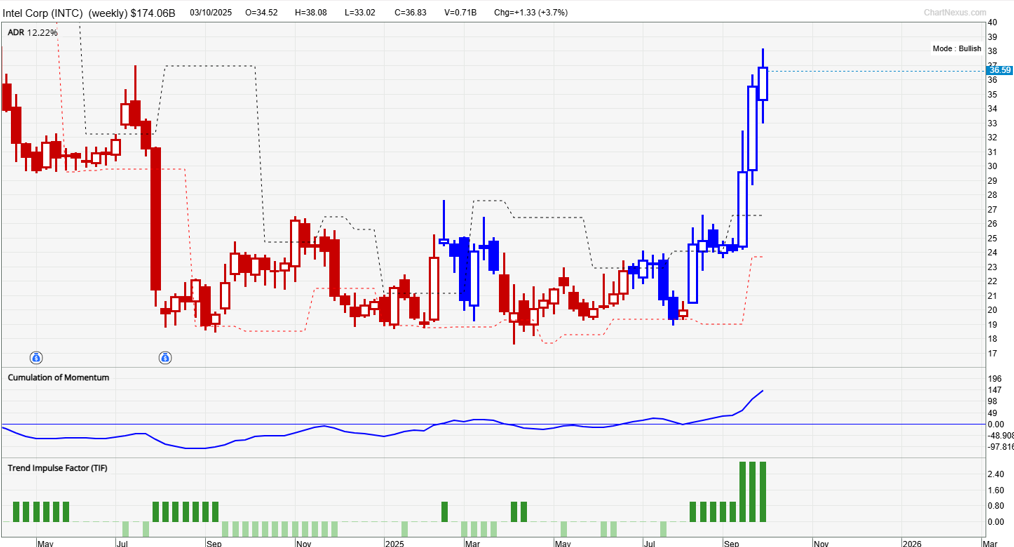Click the tall green TIF bars at right

pyautogui.click(x=752, y=491)
